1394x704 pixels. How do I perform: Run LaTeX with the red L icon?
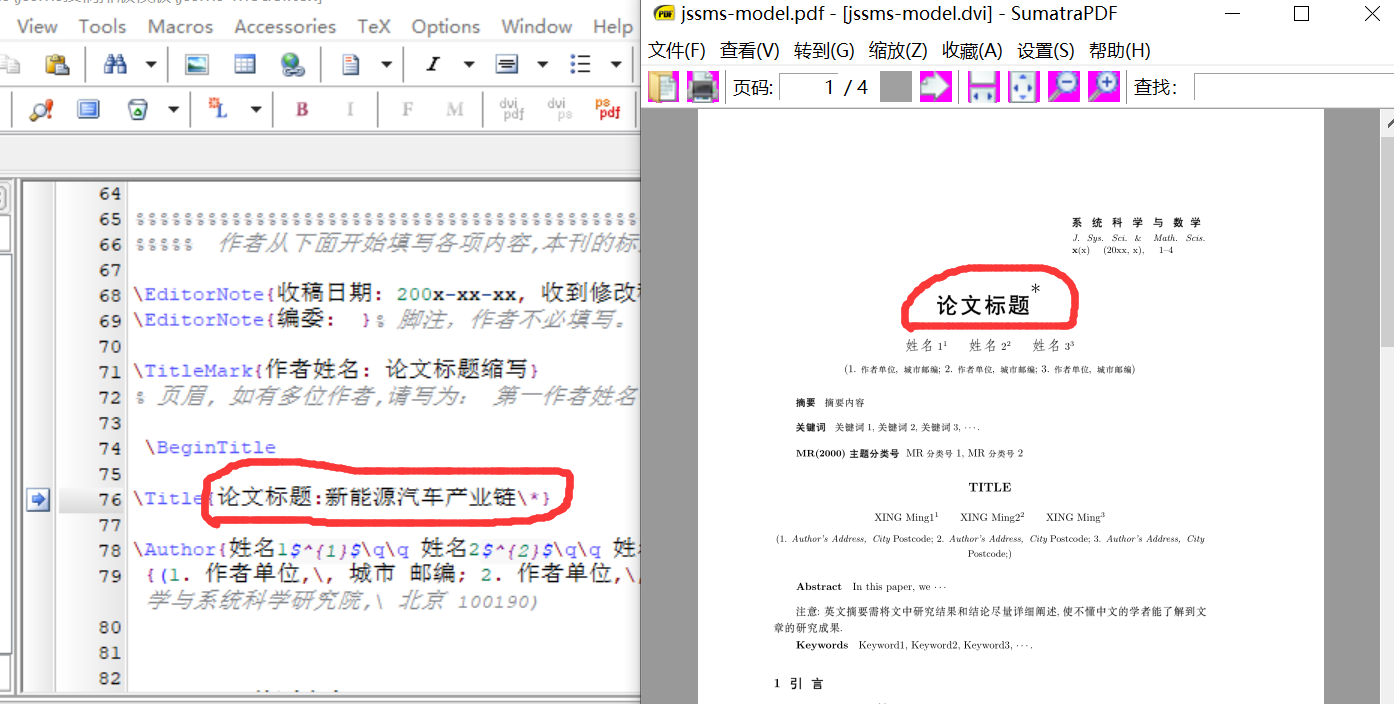coord(218,109)
